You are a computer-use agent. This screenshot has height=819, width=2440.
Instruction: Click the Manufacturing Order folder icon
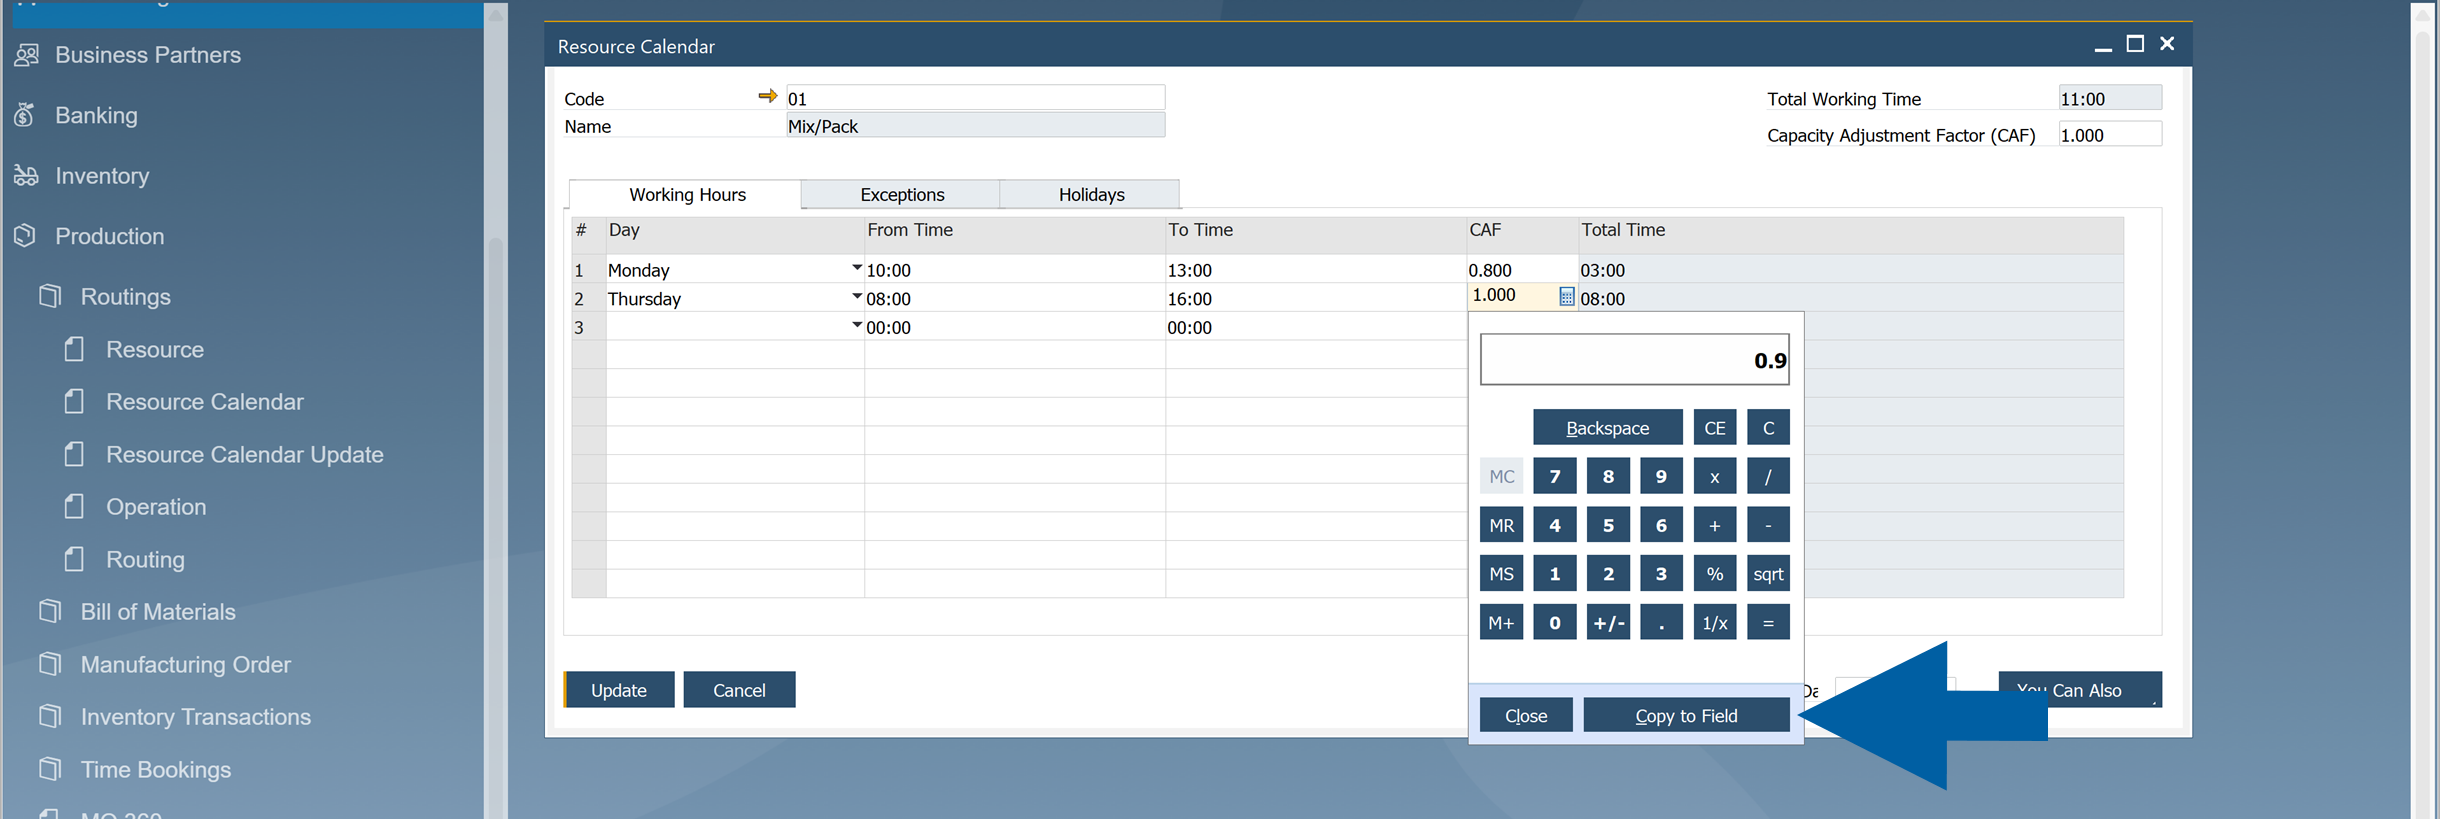pos(50,664)
